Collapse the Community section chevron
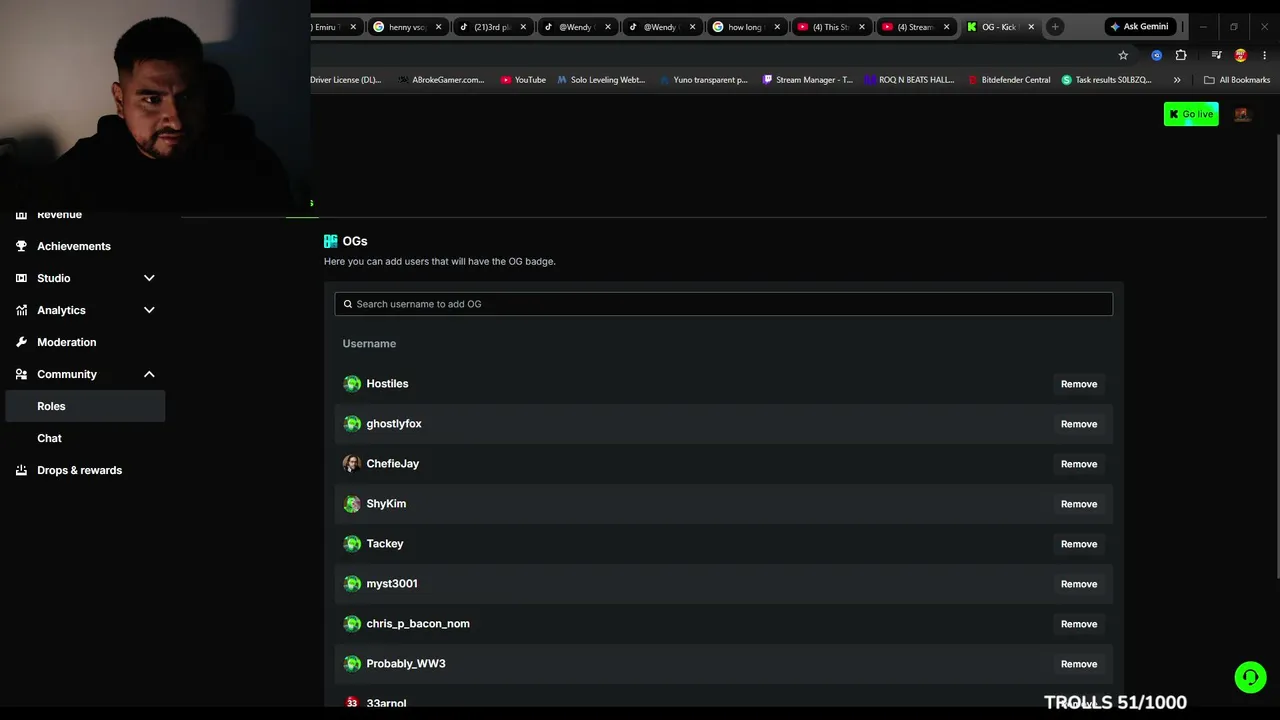The height and width of the screenshot is (720, 1280). (149, 374)
